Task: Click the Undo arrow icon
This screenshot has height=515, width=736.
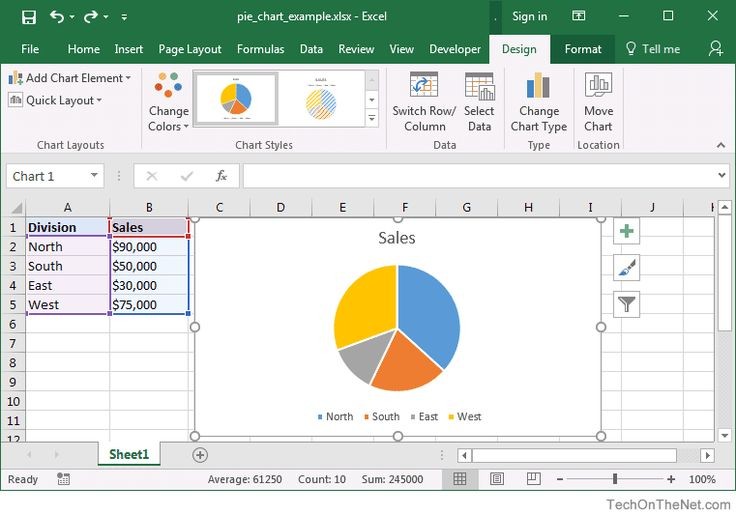Action: pos(57,17)
